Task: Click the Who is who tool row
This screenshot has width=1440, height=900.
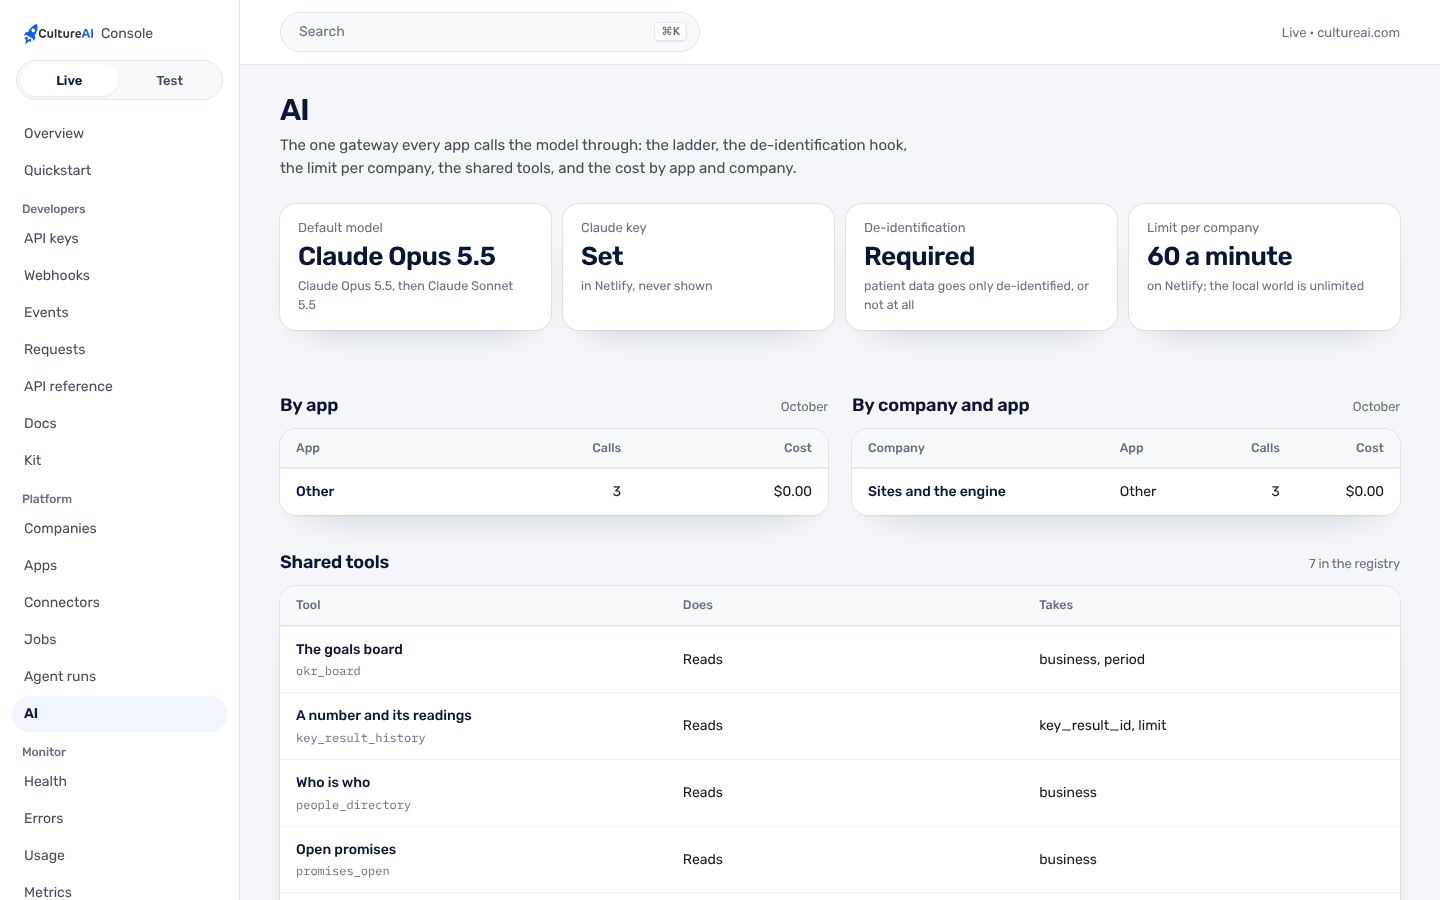Action: pos(840,793)
